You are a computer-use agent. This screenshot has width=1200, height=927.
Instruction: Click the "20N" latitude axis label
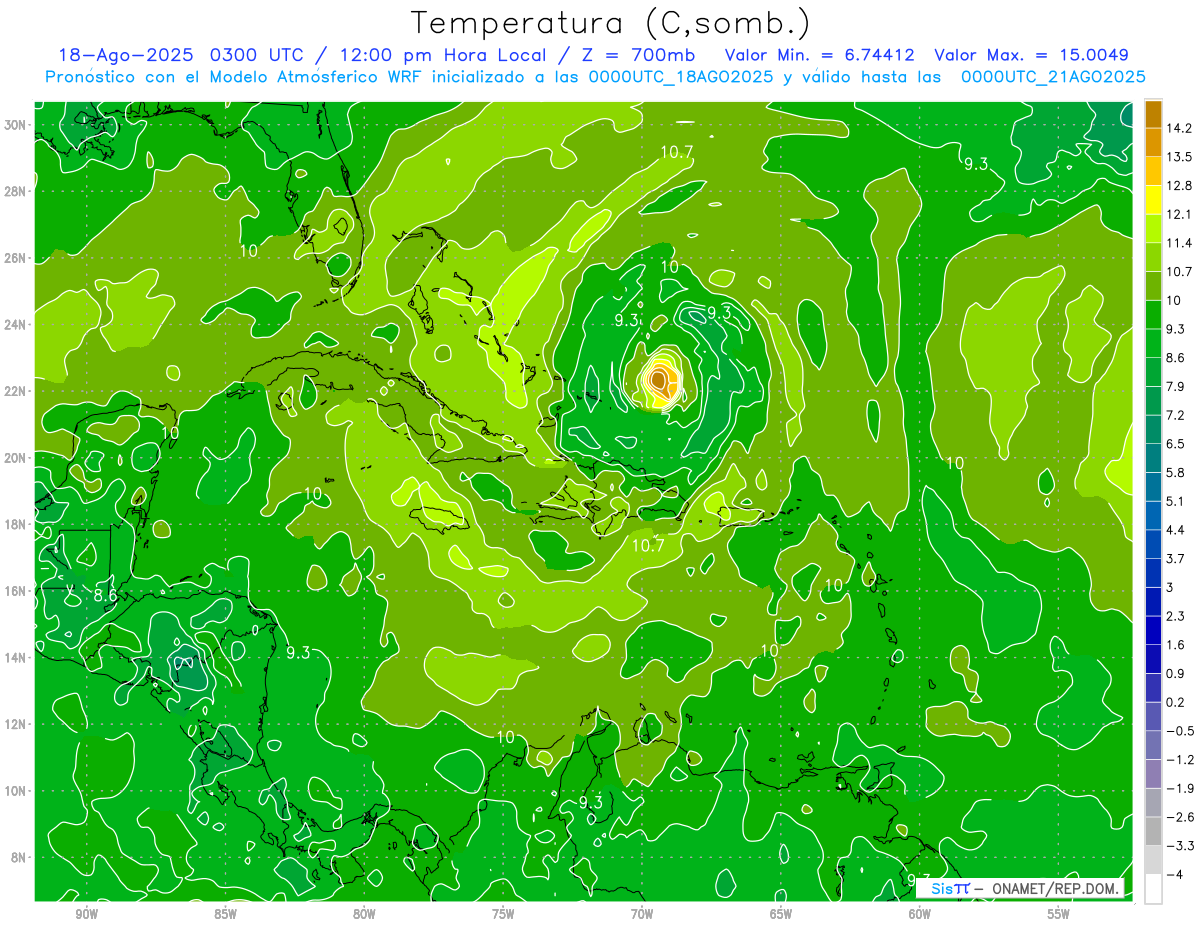(17, 458)
